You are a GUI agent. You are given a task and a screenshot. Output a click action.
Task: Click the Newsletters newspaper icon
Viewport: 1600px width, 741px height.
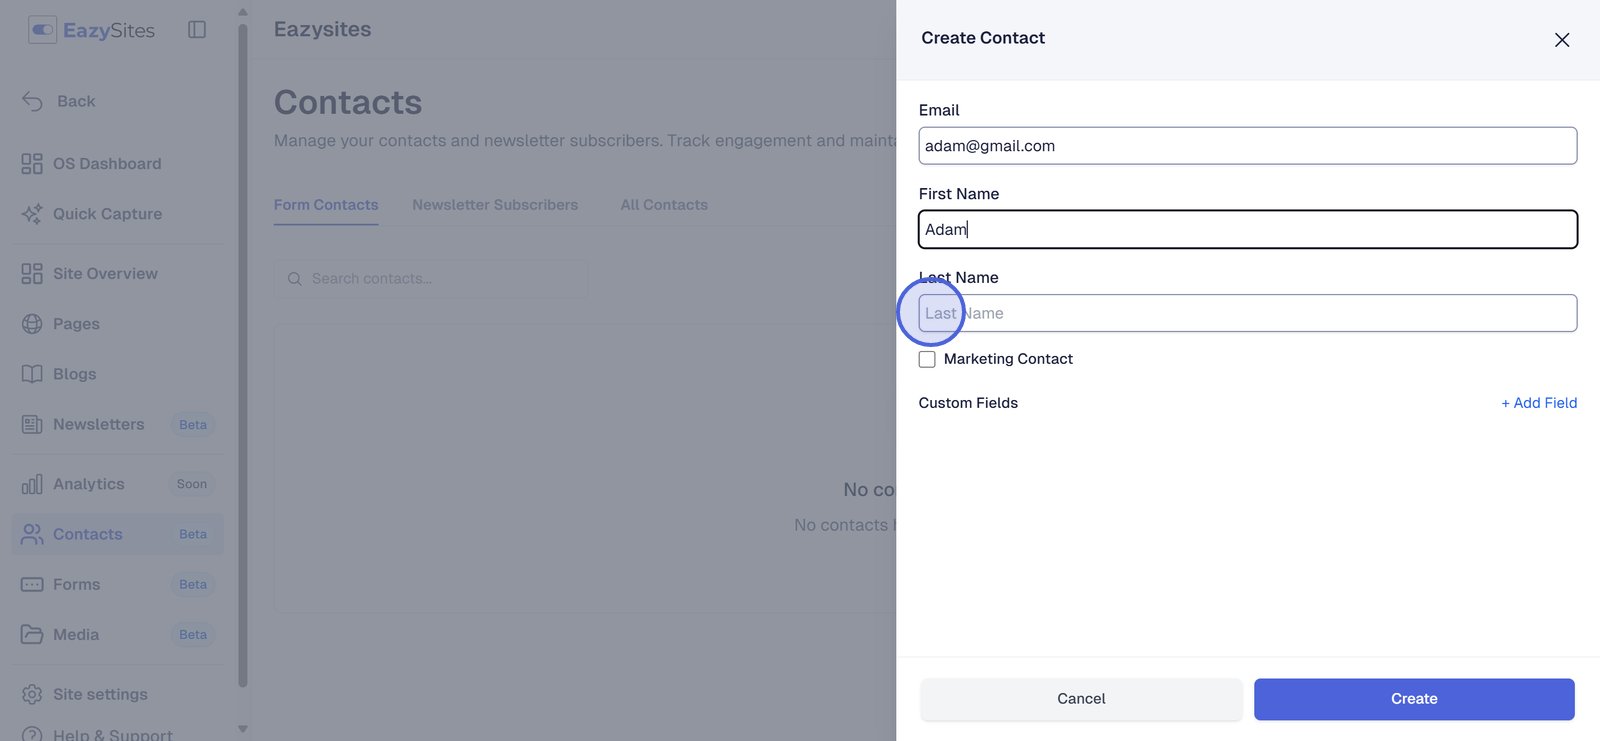(x=32, y=424)
